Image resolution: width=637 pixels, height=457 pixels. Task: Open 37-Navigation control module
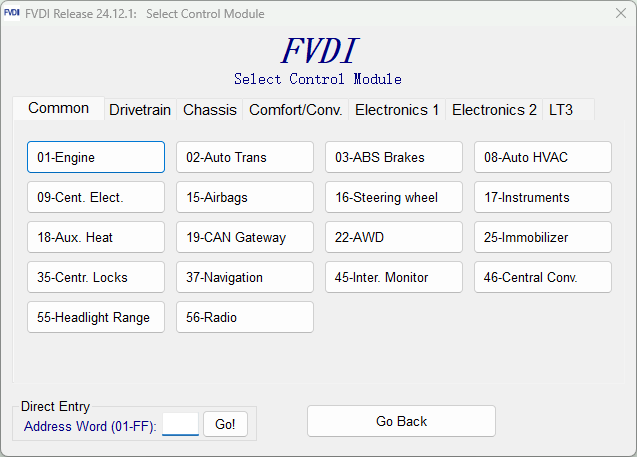(x=245, y=277)
